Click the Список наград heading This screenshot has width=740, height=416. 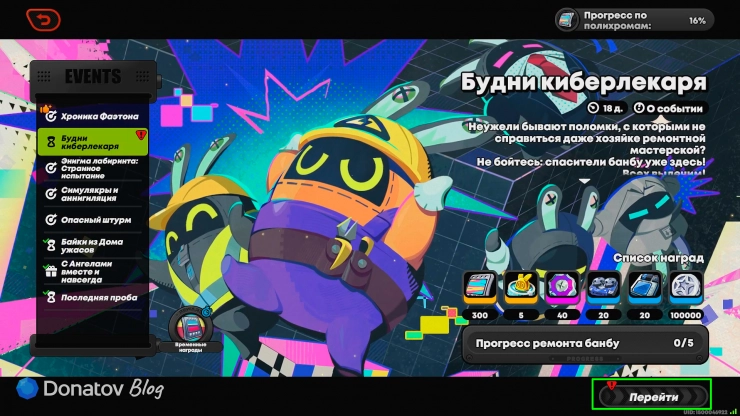(x=658, y=258)
